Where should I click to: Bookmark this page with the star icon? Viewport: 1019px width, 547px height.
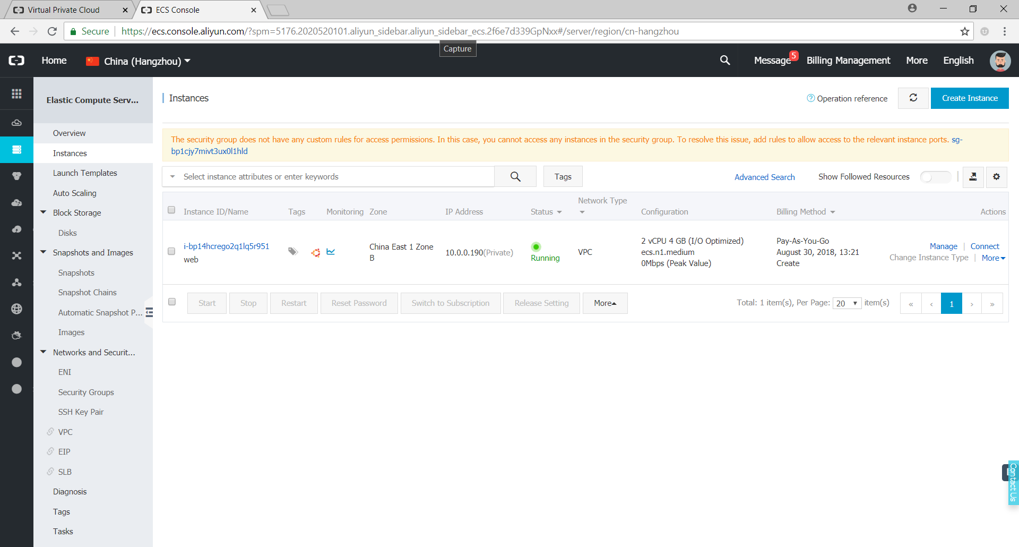pyautogui.click(x=964, y=31)
